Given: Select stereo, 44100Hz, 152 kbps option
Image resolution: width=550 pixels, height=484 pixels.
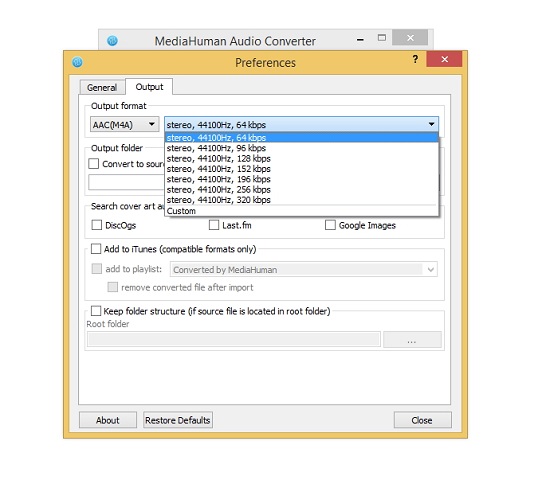Looking at the screenshot, I should pos(302,169).
